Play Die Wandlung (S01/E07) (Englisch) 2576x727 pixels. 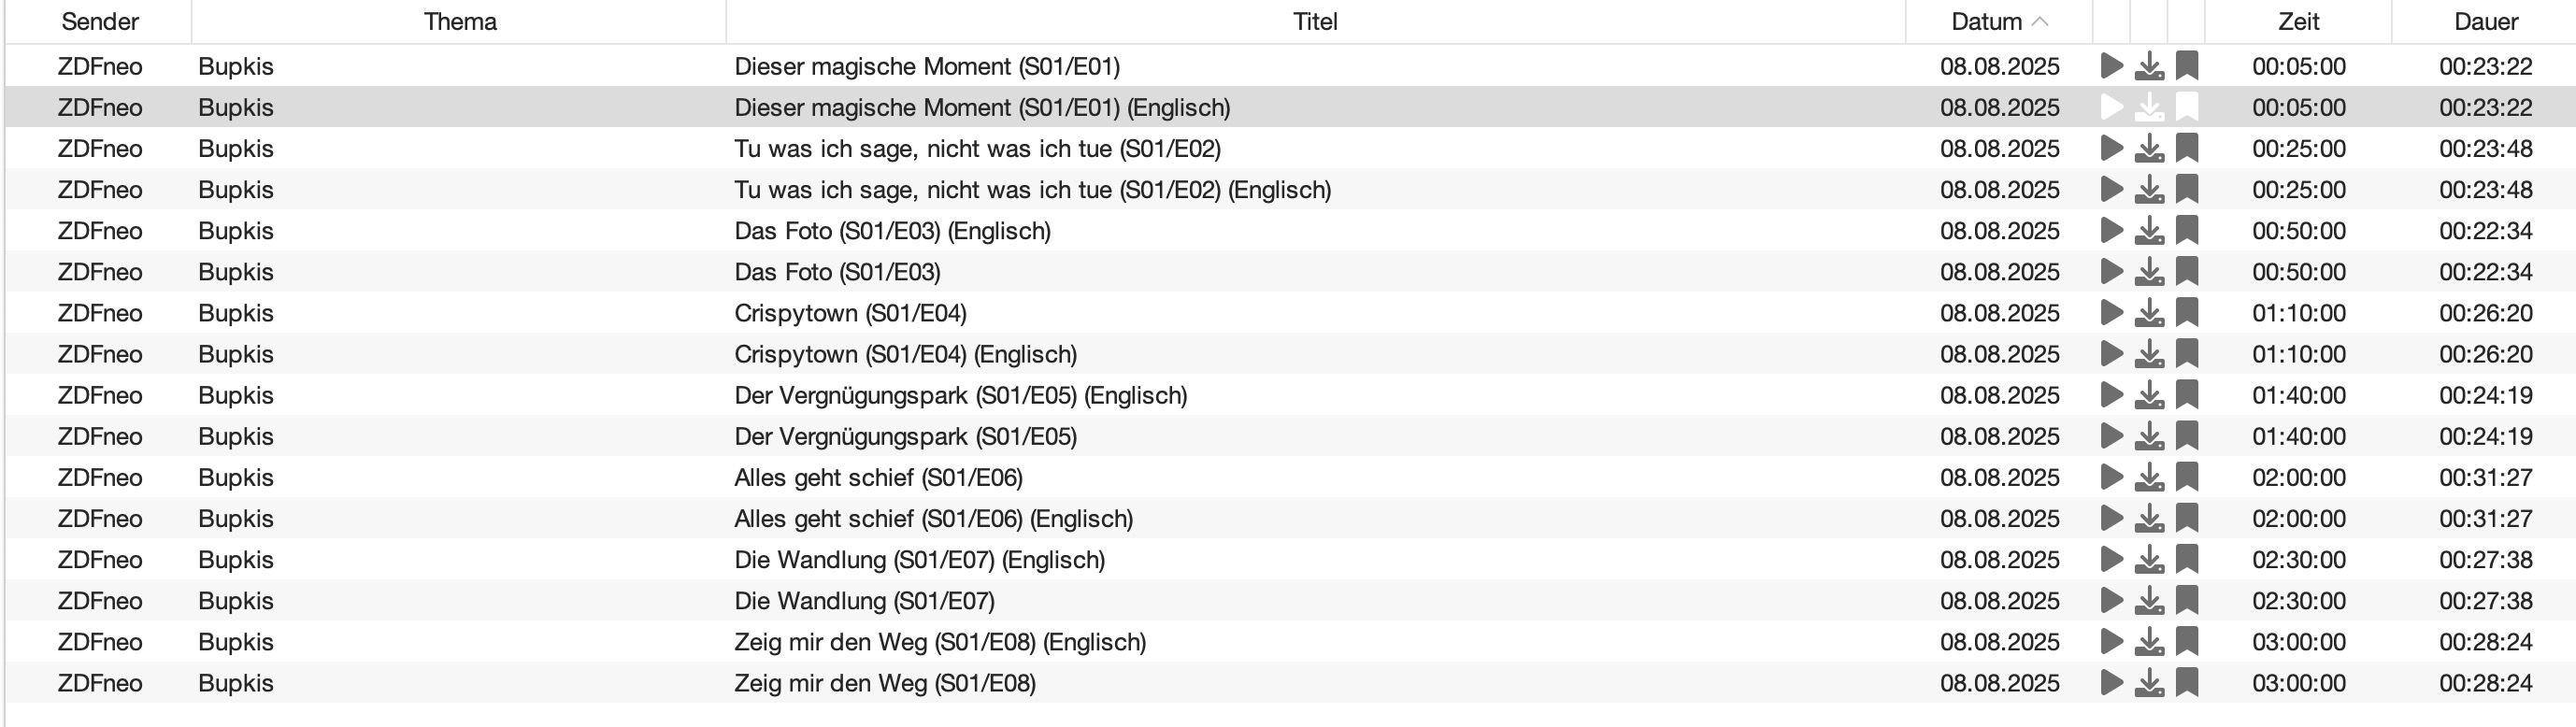pyautogui.click(x=2111, y=559)
